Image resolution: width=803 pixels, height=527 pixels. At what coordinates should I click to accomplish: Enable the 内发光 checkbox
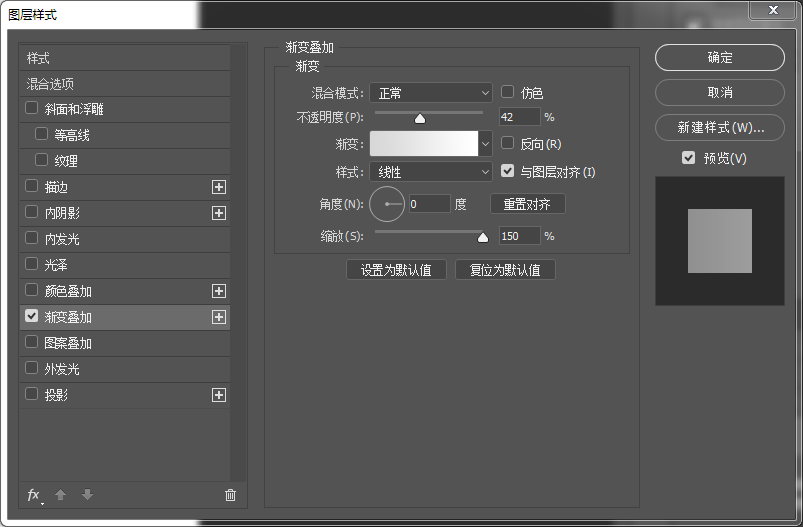click(31, 238)
